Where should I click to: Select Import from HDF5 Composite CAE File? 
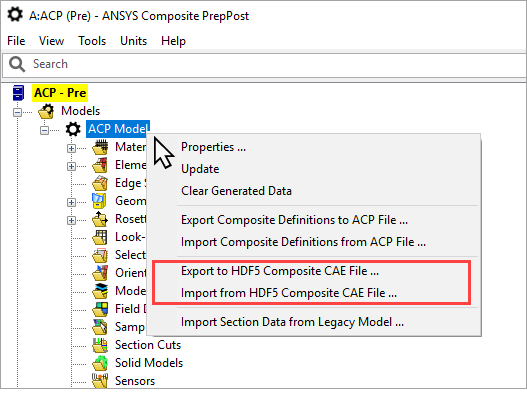(x=289, y=293)
